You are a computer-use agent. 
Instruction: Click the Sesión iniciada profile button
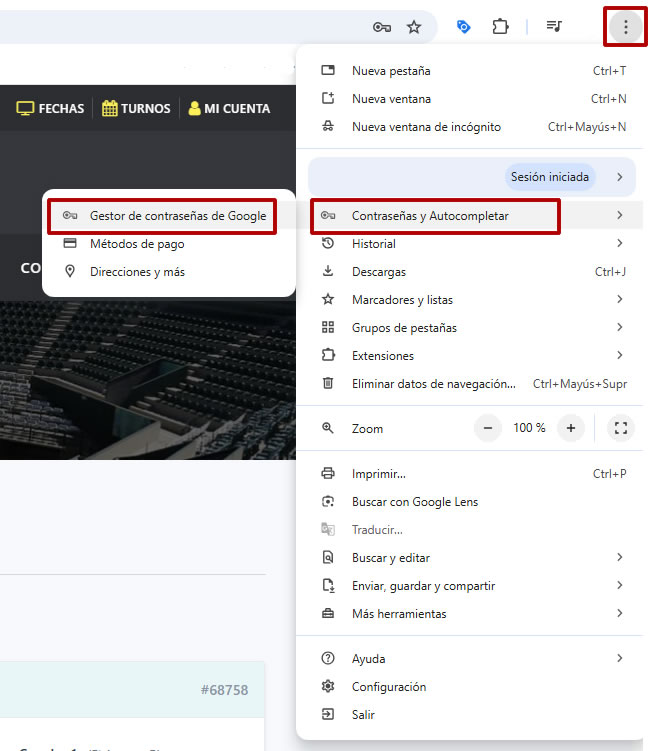tap(550, 177)
